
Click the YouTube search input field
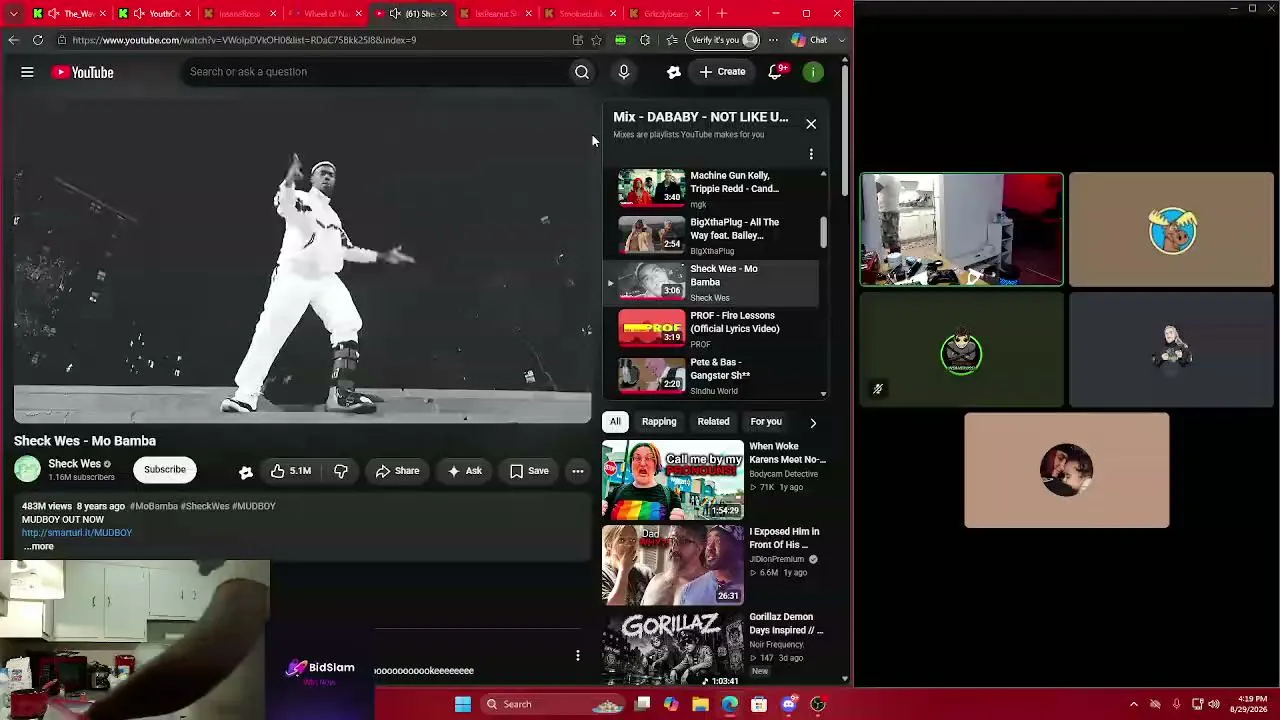(375, 72)
